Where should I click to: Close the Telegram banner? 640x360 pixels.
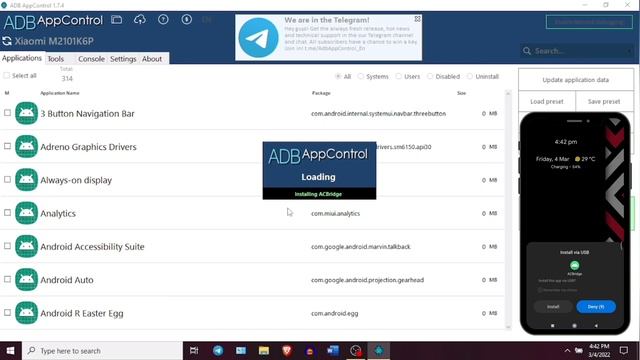417,19
